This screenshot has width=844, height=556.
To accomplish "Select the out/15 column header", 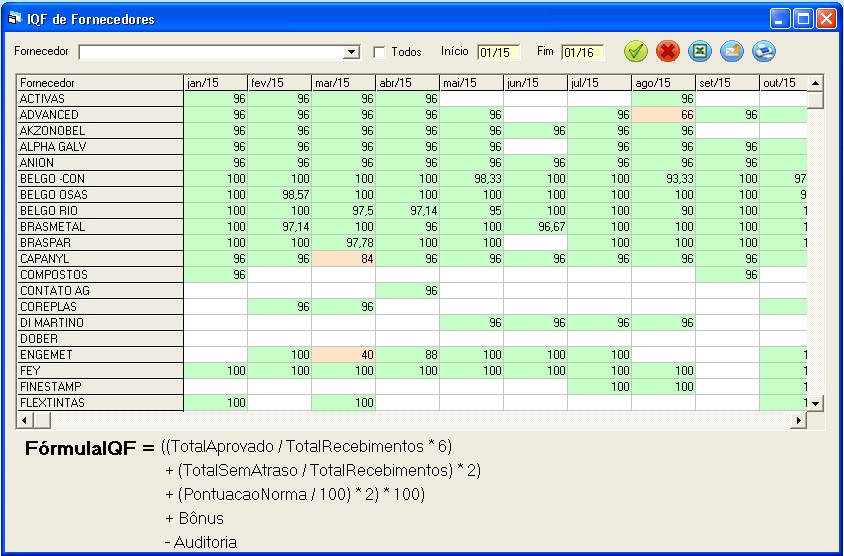I will tap(784, 83).
